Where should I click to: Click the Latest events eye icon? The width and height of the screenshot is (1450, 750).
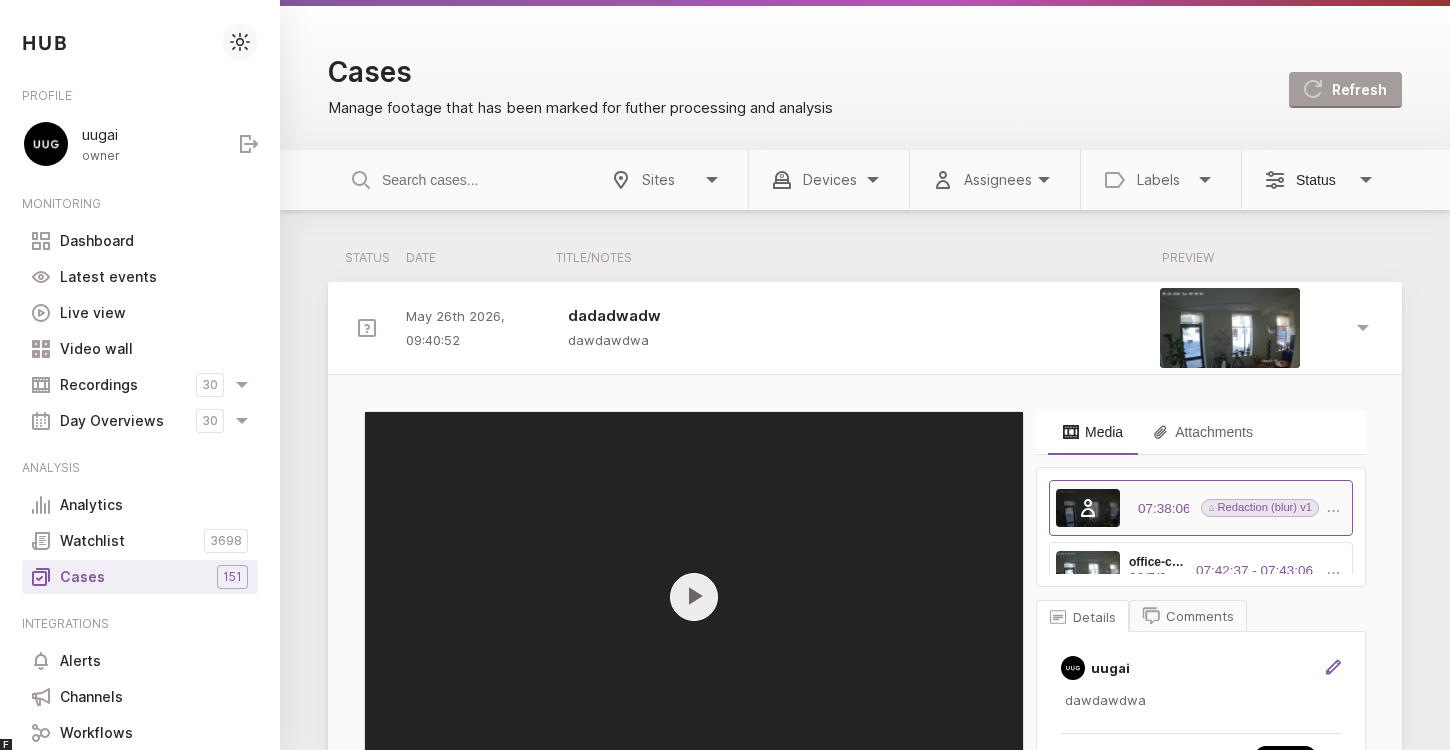pyautogui.click(x=41, y=277)
